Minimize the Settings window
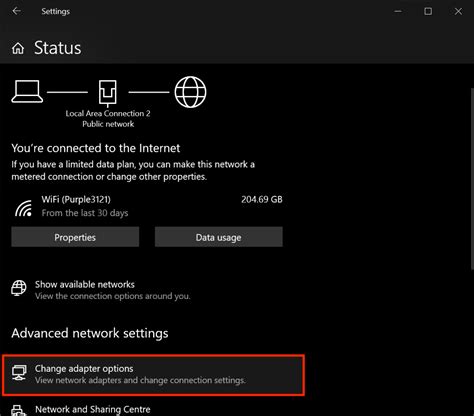Screen dimensions: 474x416 (398, 11)
